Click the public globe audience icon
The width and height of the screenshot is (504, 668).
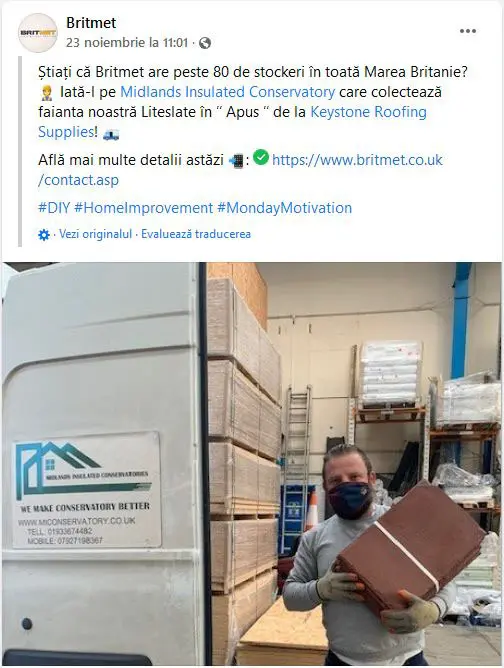(x=205, y=43)
